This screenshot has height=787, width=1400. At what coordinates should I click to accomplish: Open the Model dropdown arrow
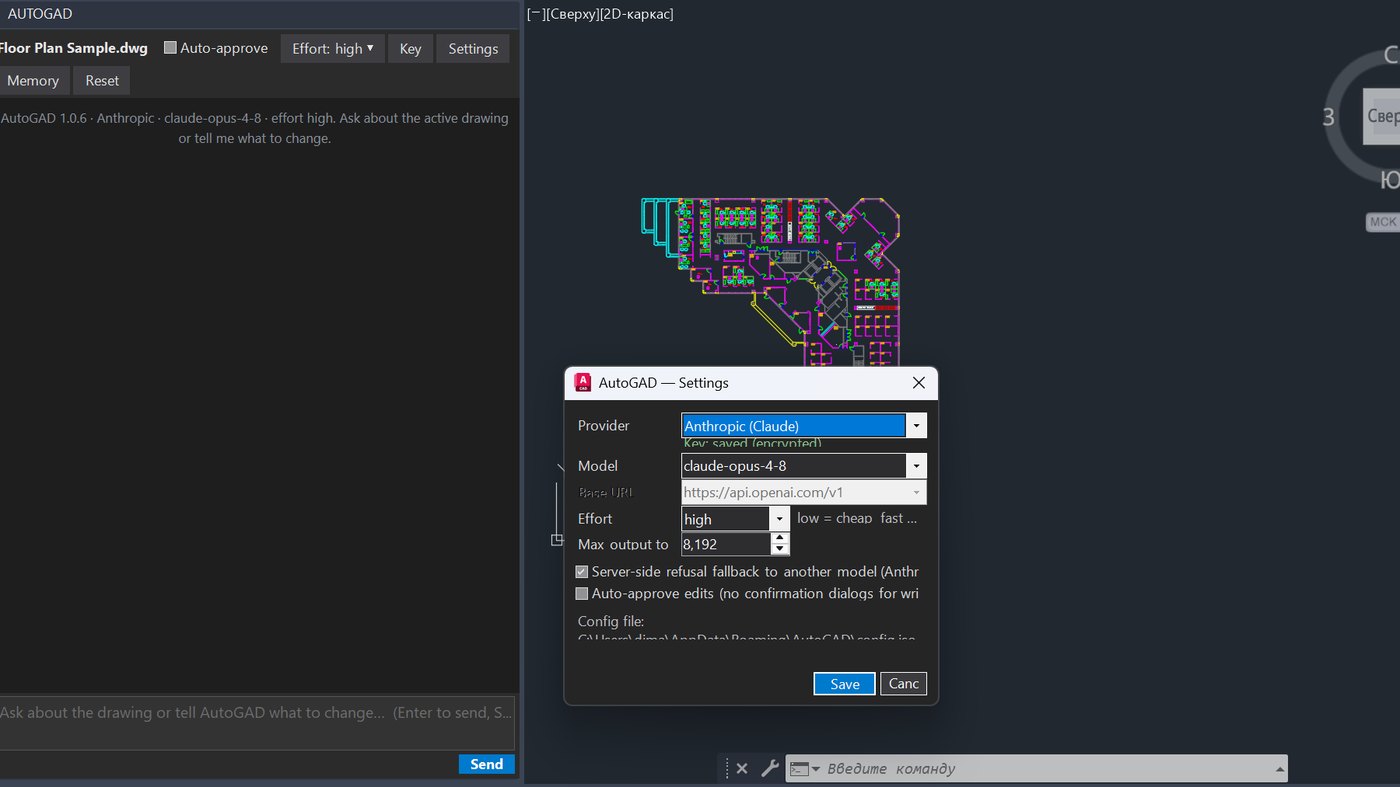916,466
